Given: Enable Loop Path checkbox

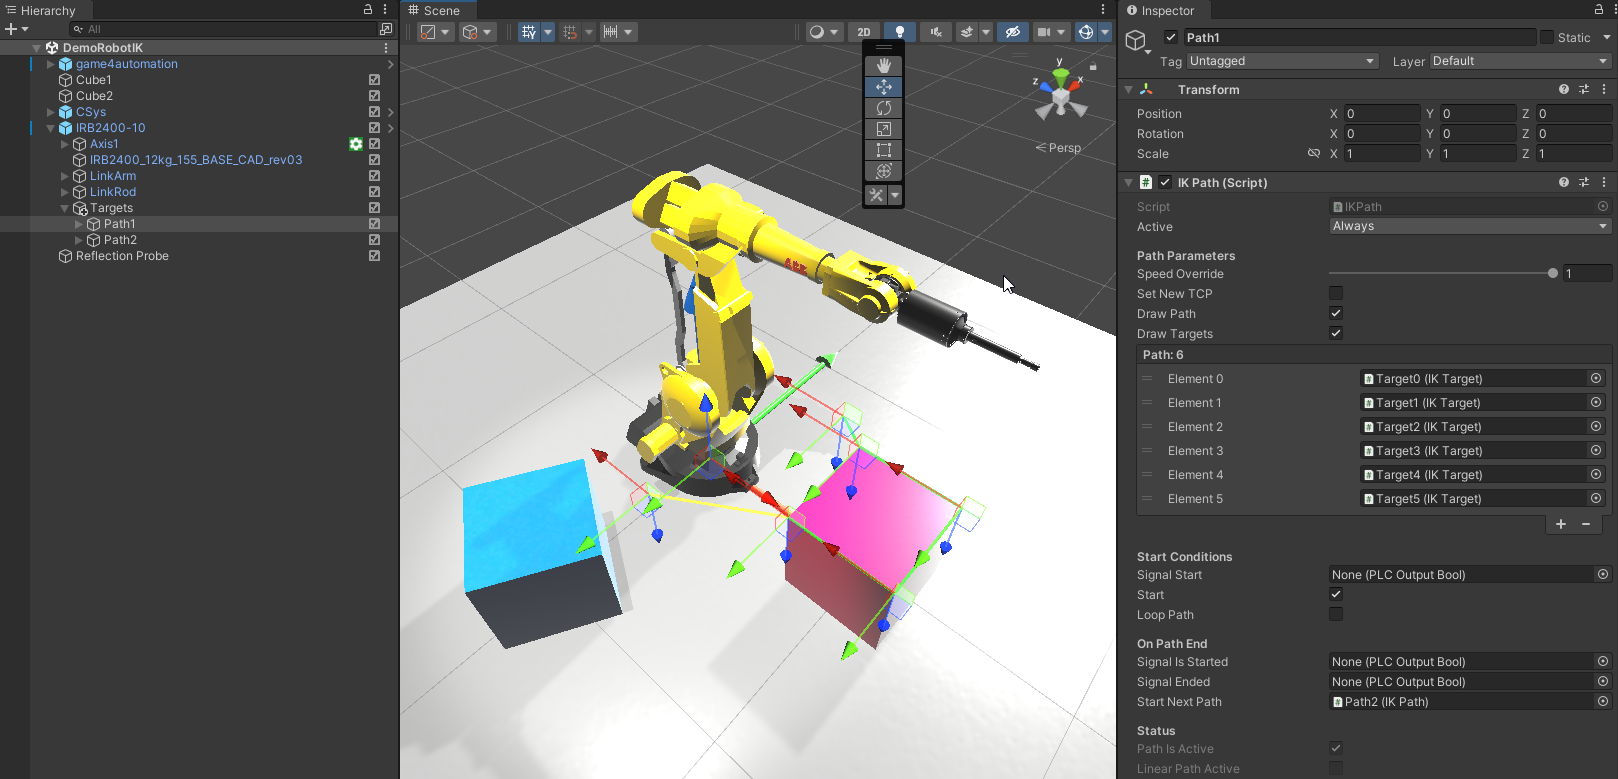Looking at the screenshot, I should (x=1336, y=614).
